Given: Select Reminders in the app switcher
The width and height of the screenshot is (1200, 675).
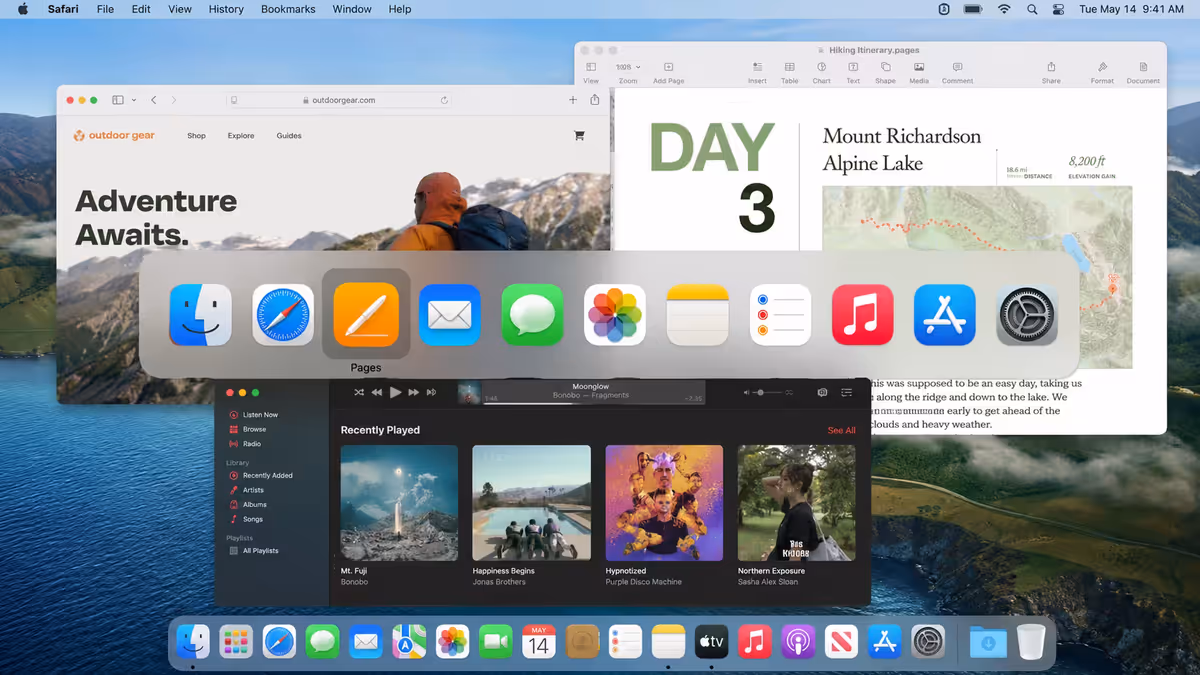Looking at the screenshot, I should point(780,315).
